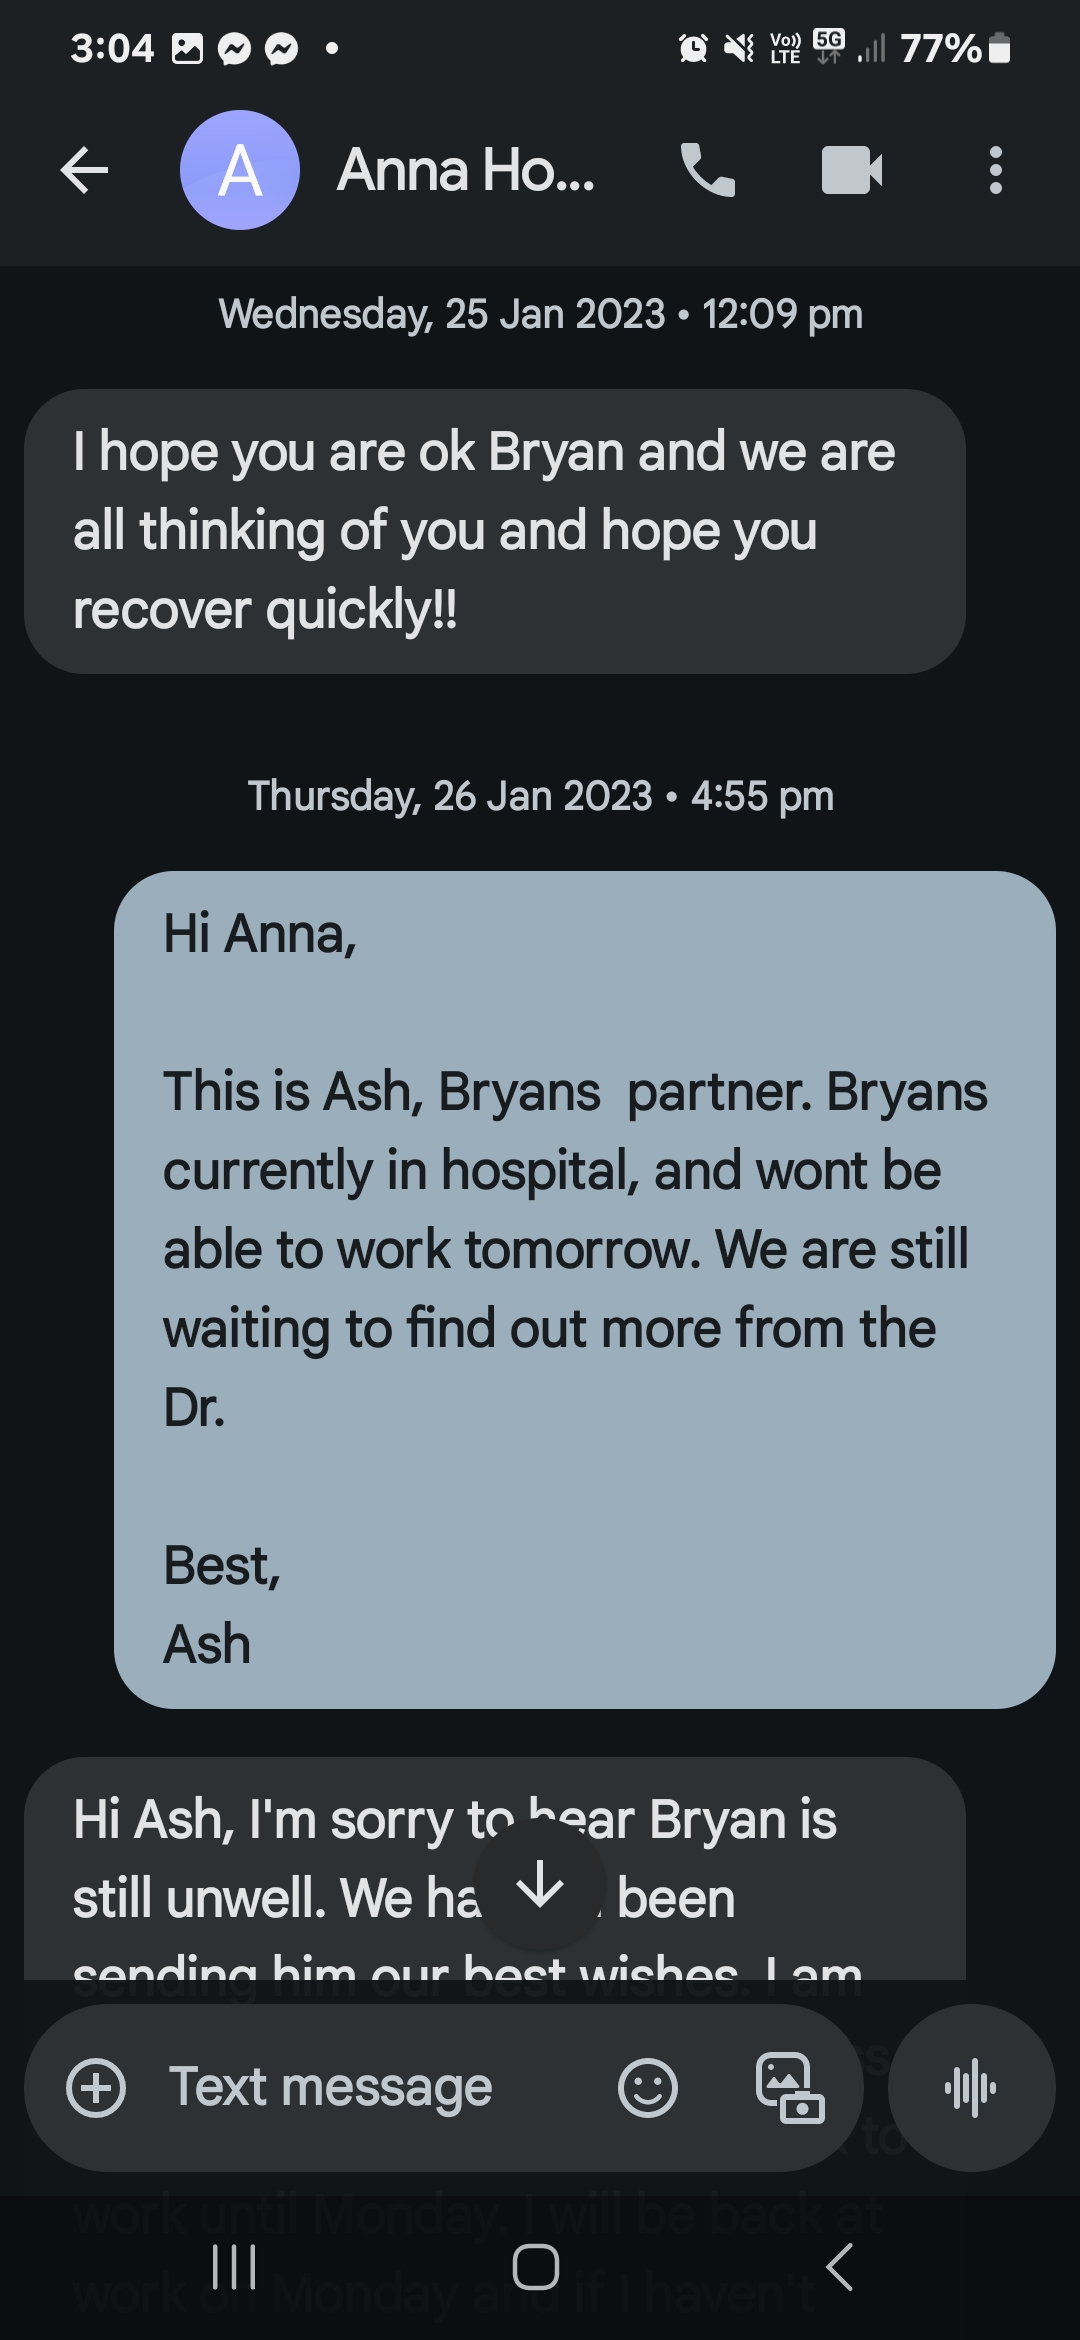Tap the contact avatar with letter A
1080x2340 pixels.
[x=240, y=171]
